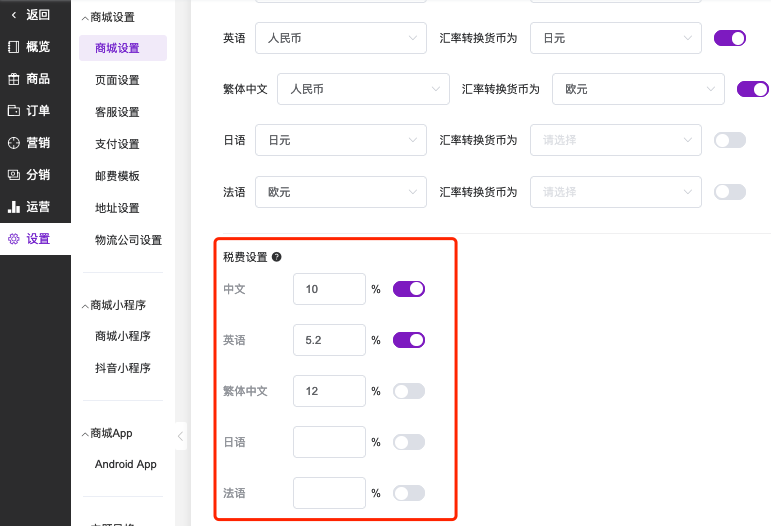The image size is (771, 526).
Task: Open the Android App link
Action: (126, 464)
